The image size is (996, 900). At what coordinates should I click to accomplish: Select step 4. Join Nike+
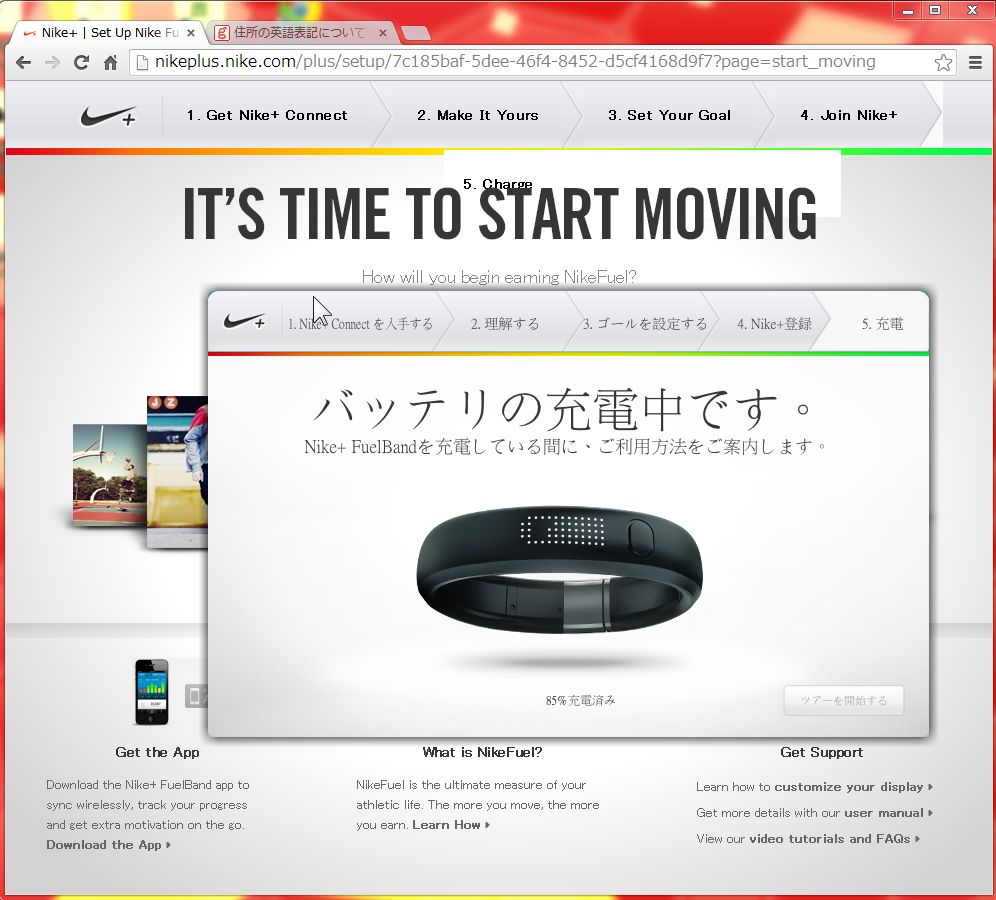(849, 116)
